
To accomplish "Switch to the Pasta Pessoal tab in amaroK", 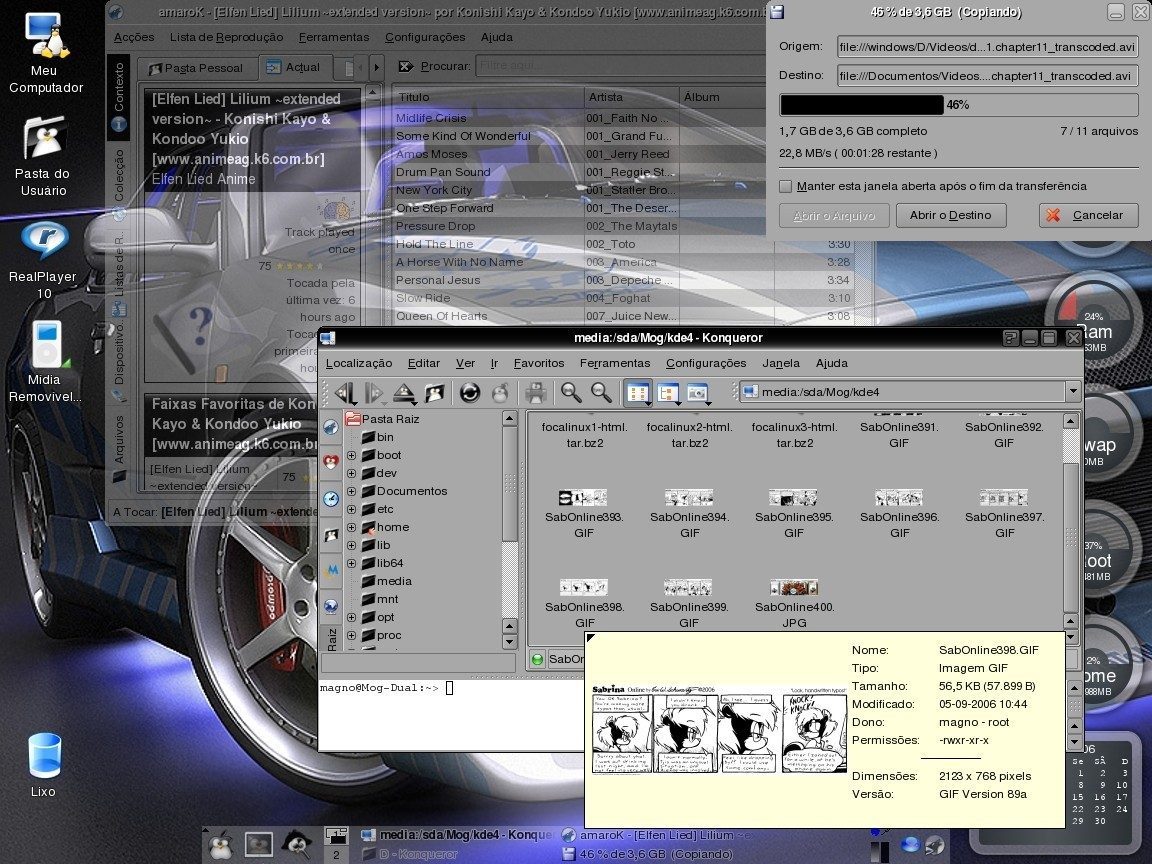I will 197,68.
